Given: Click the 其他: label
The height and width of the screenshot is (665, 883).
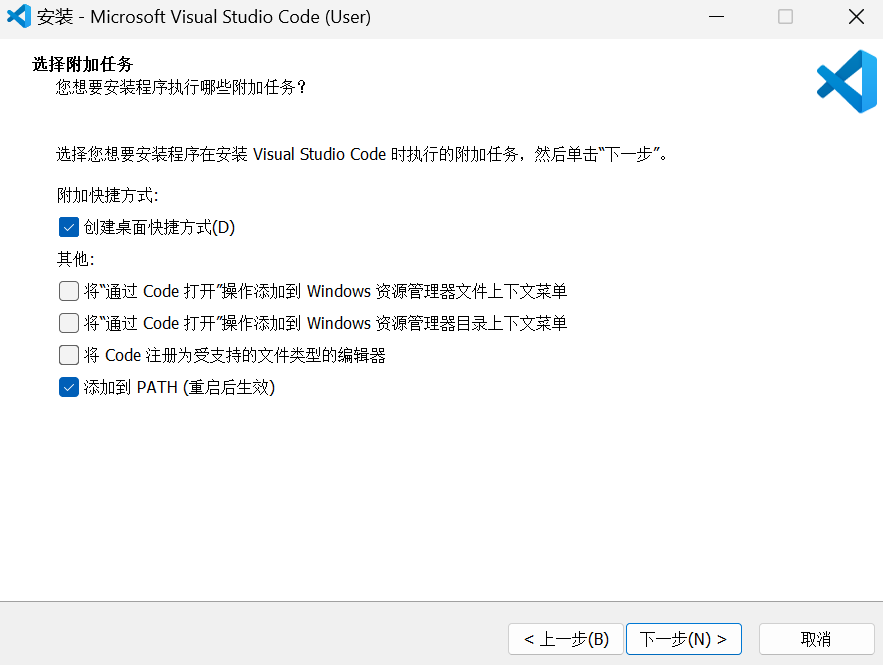Looking at the screenshot, I should pos(75,259).
